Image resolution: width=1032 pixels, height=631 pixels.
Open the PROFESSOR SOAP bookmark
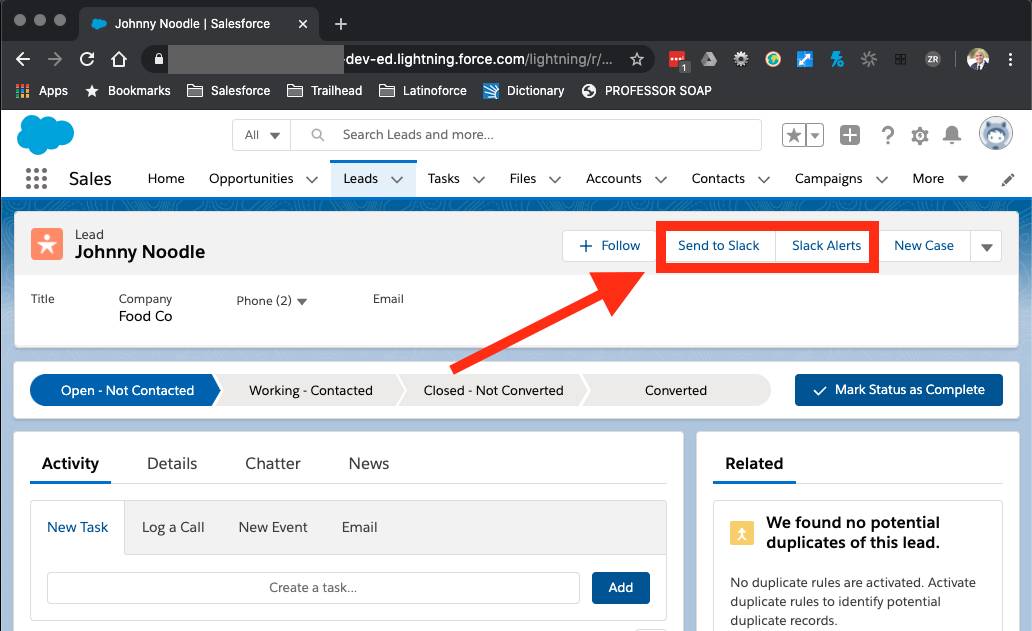647,91
